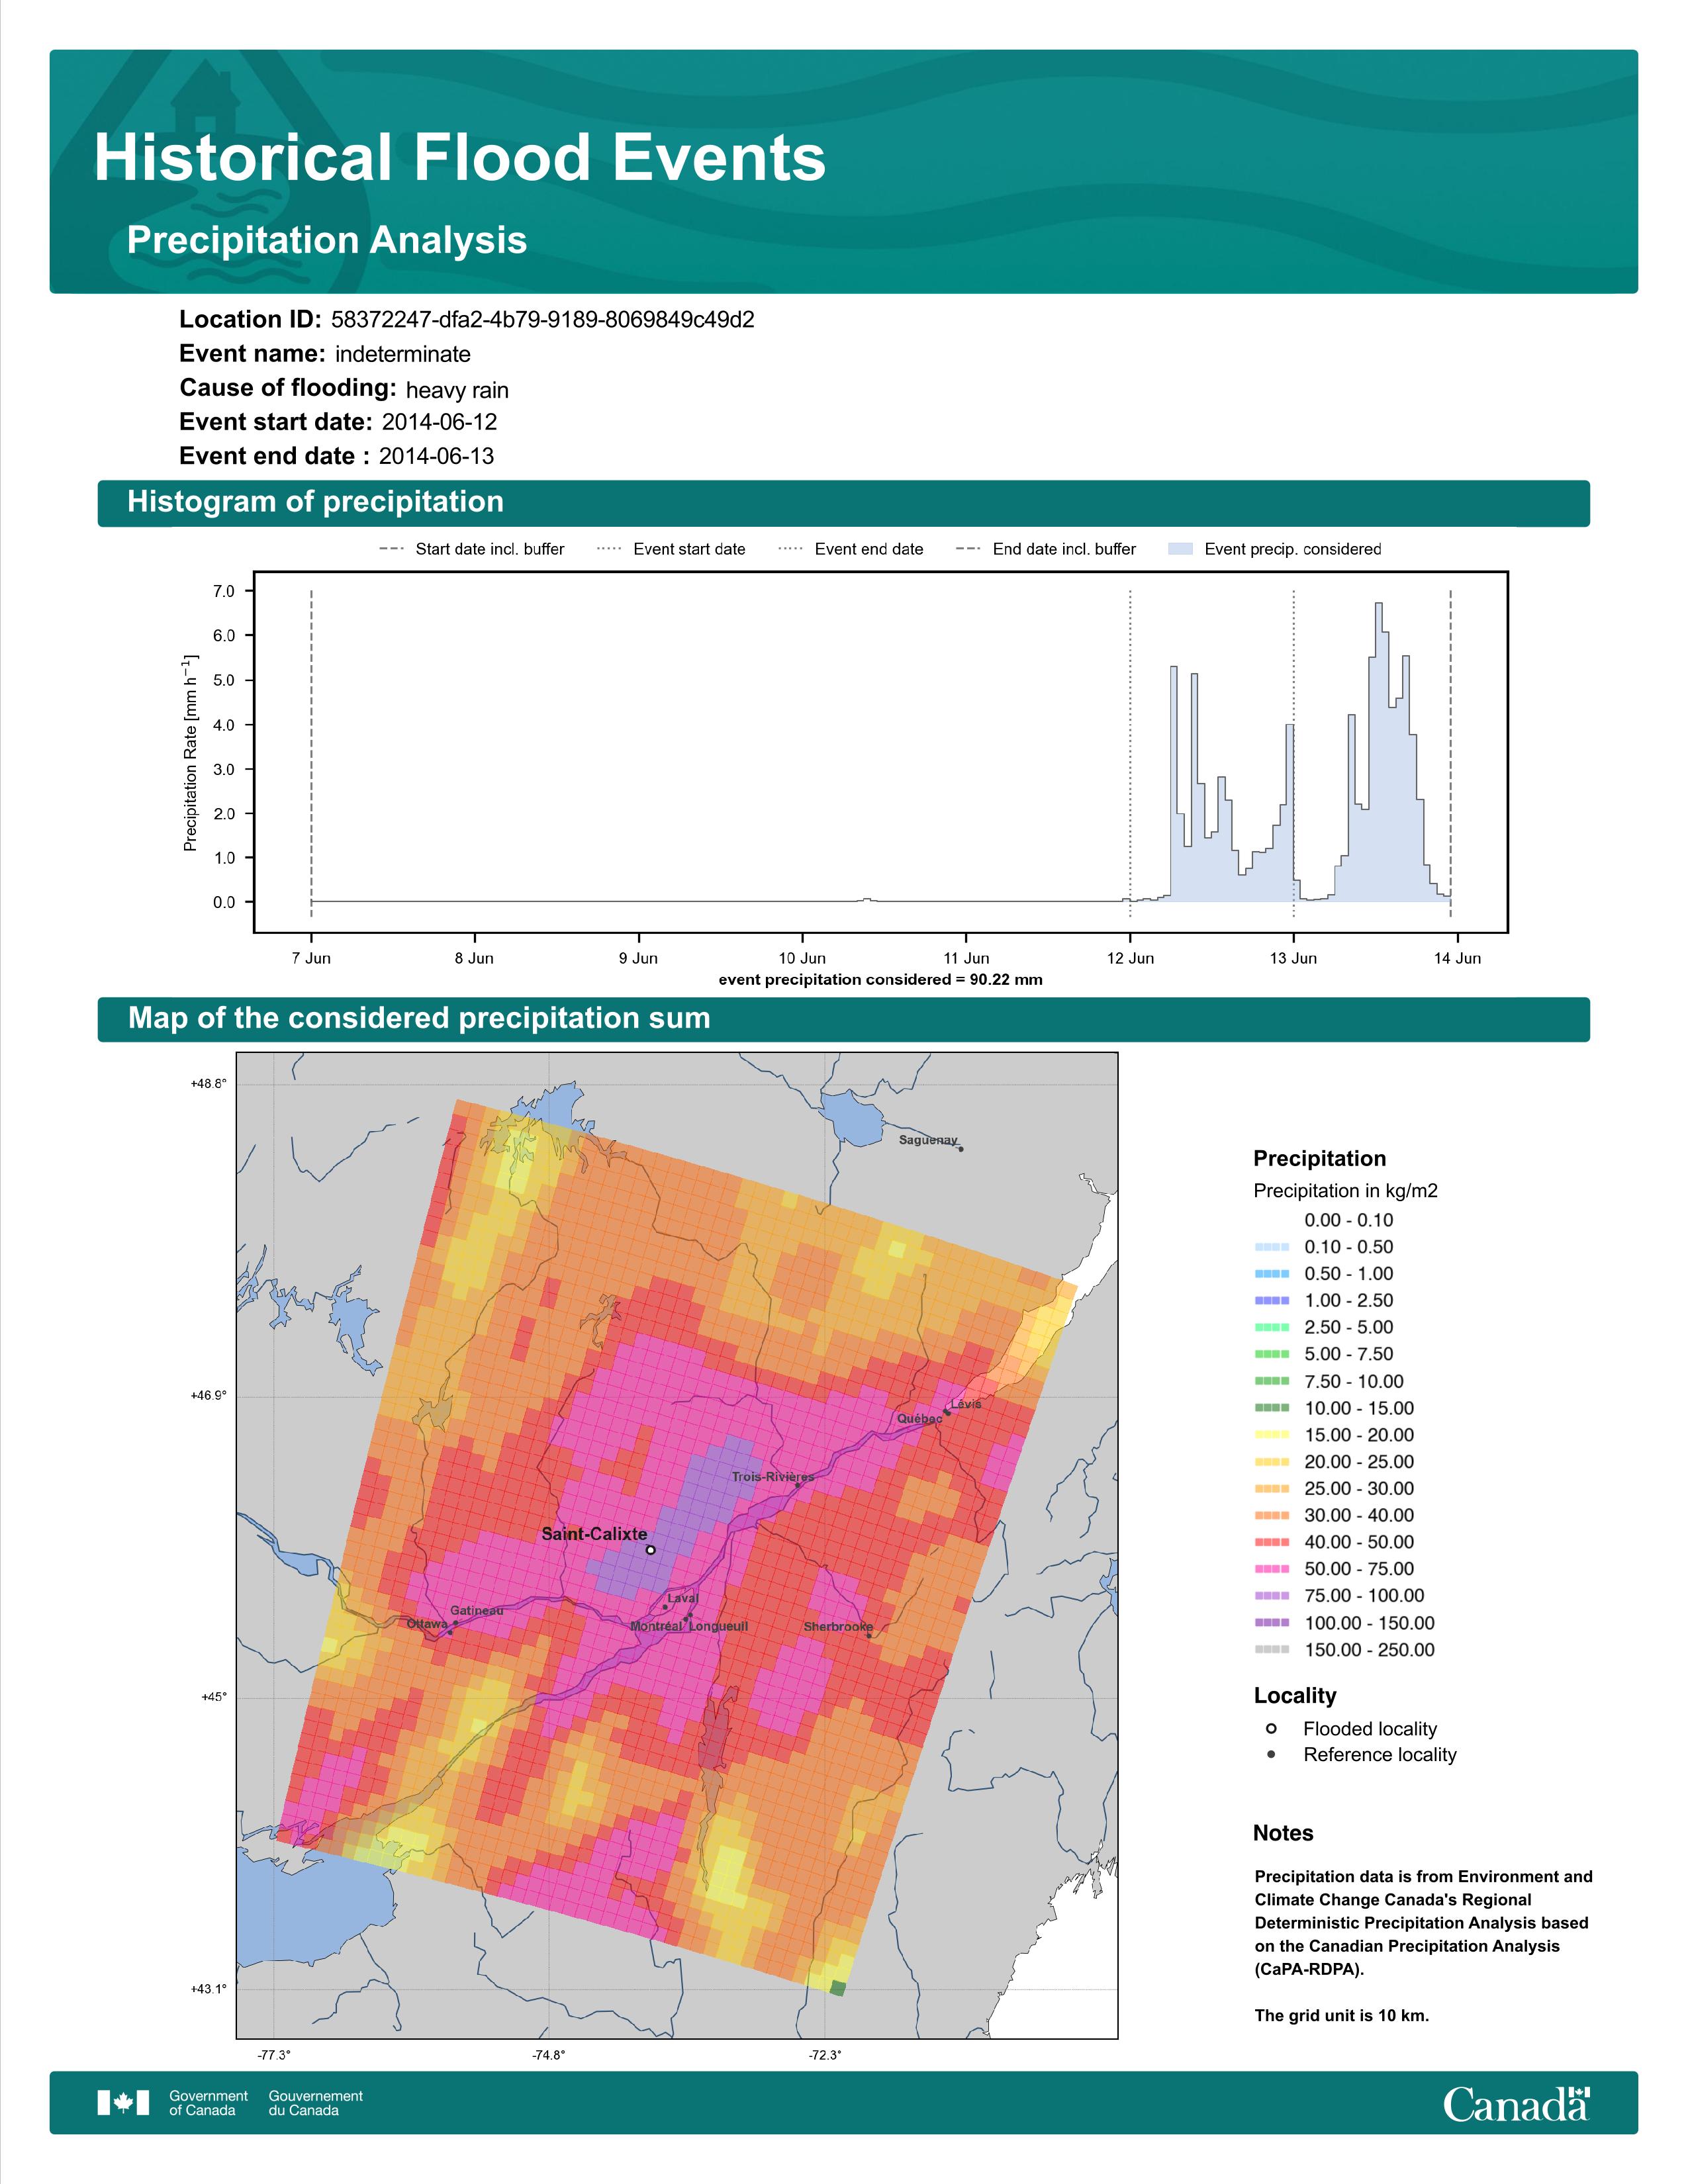Select the event name 'indeterminate'
This screenshot has width=1688, height=2184.
403,354
